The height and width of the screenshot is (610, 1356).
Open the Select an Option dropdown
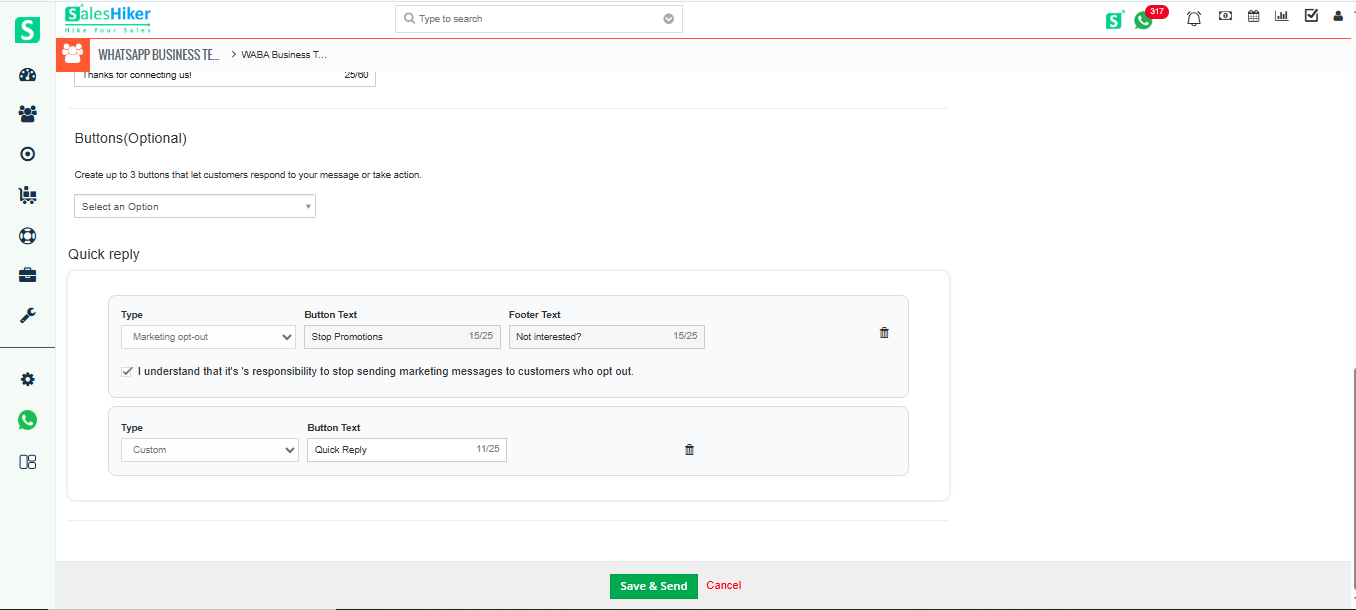click(x=194, y=206)
